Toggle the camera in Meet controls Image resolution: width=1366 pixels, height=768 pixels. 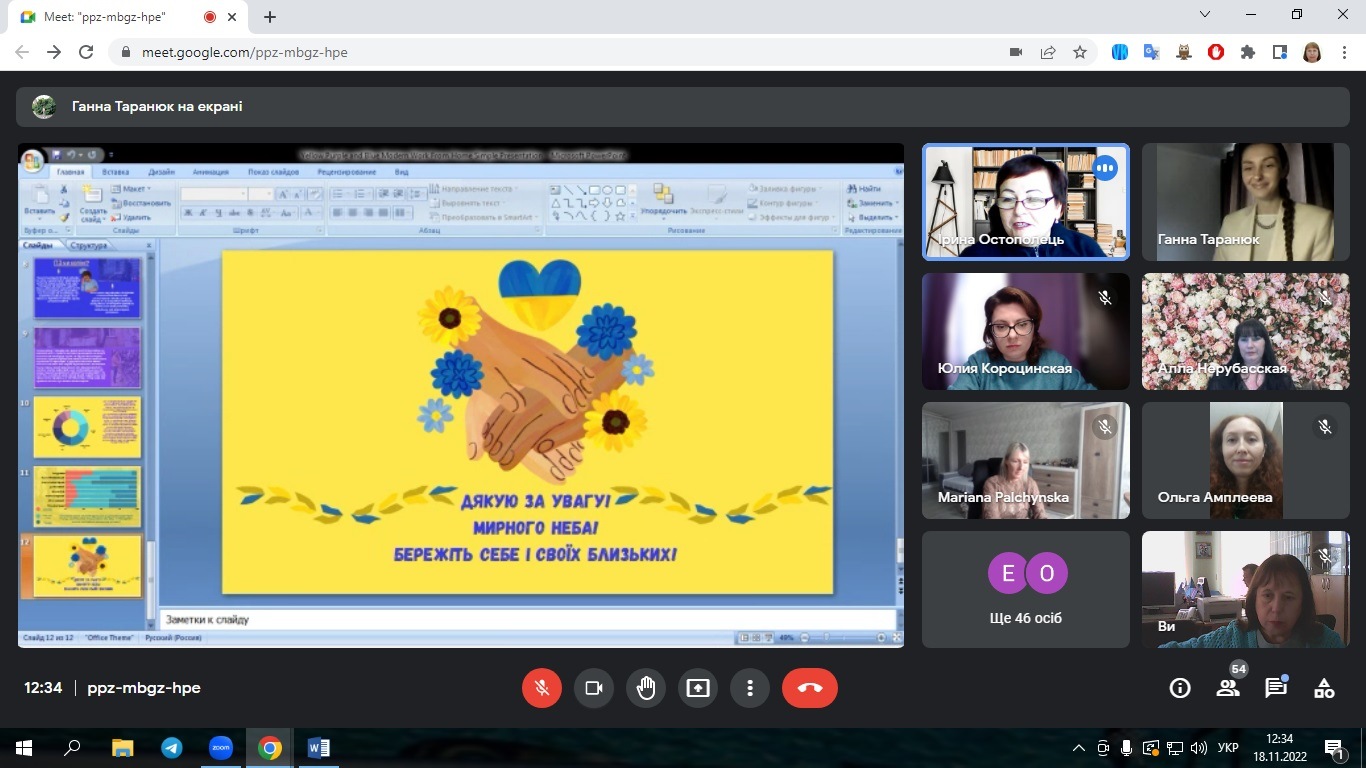coord(594,688)
